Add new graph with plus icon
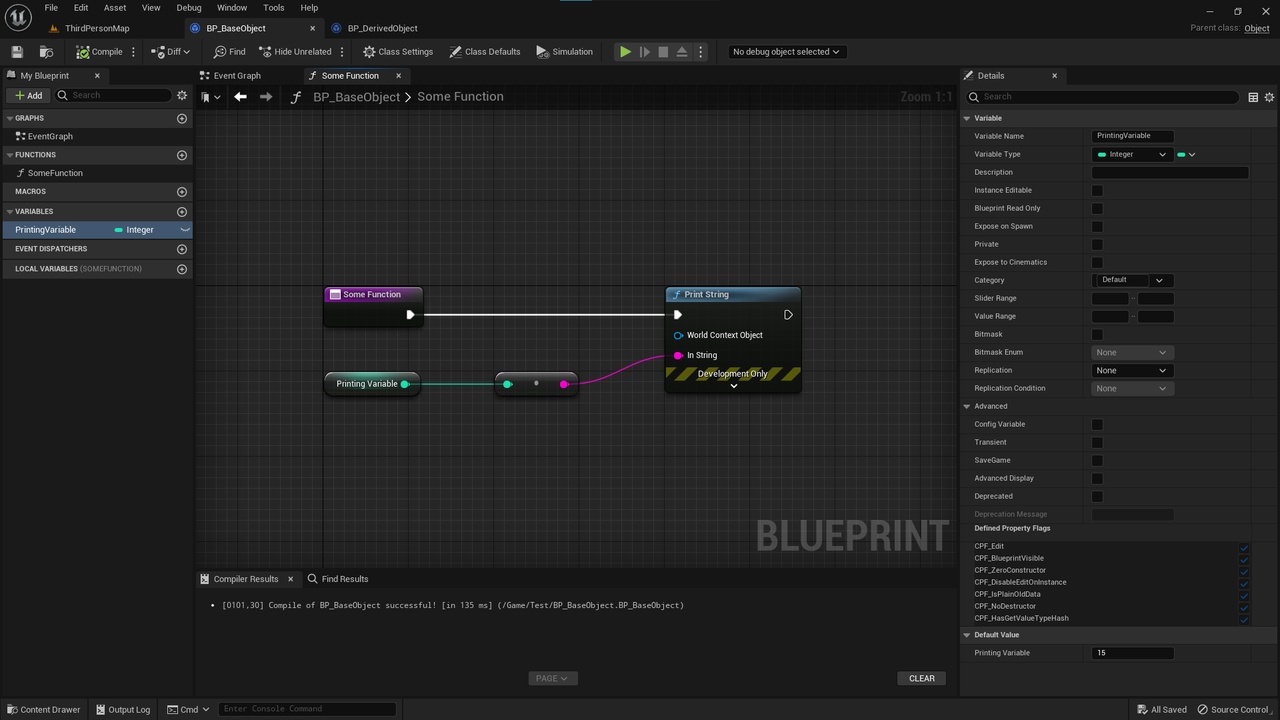The width and height of the screenshot is (1280, 720). tap(182, 118)
